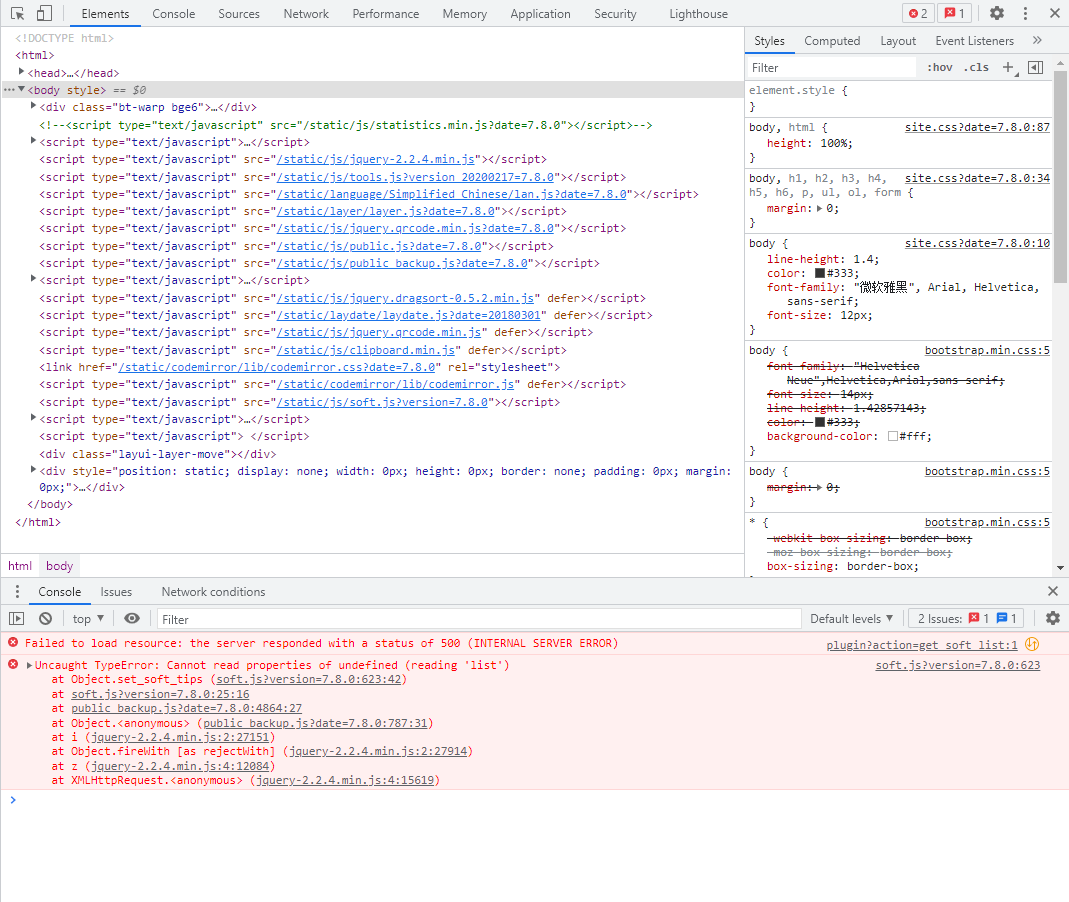
Task: Click the orange request initiator icon beside plugin link
Action: [x=1032, y=644]
